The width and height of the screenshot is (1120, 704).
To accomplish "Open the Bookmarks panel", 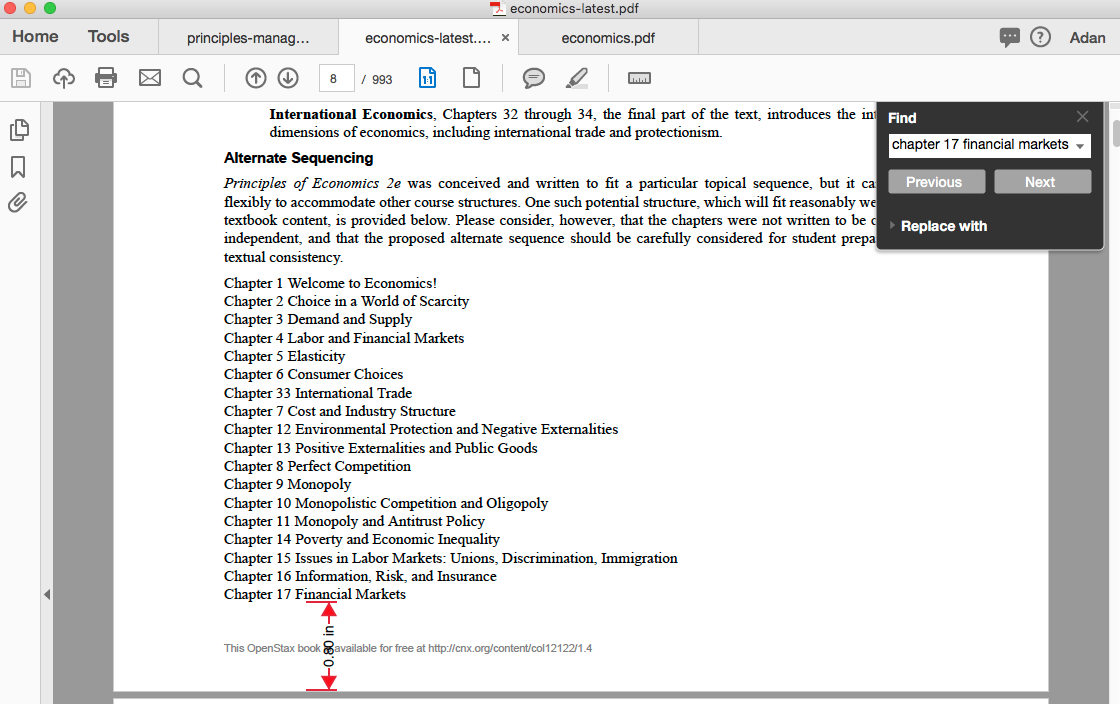I will pos(17,167).
